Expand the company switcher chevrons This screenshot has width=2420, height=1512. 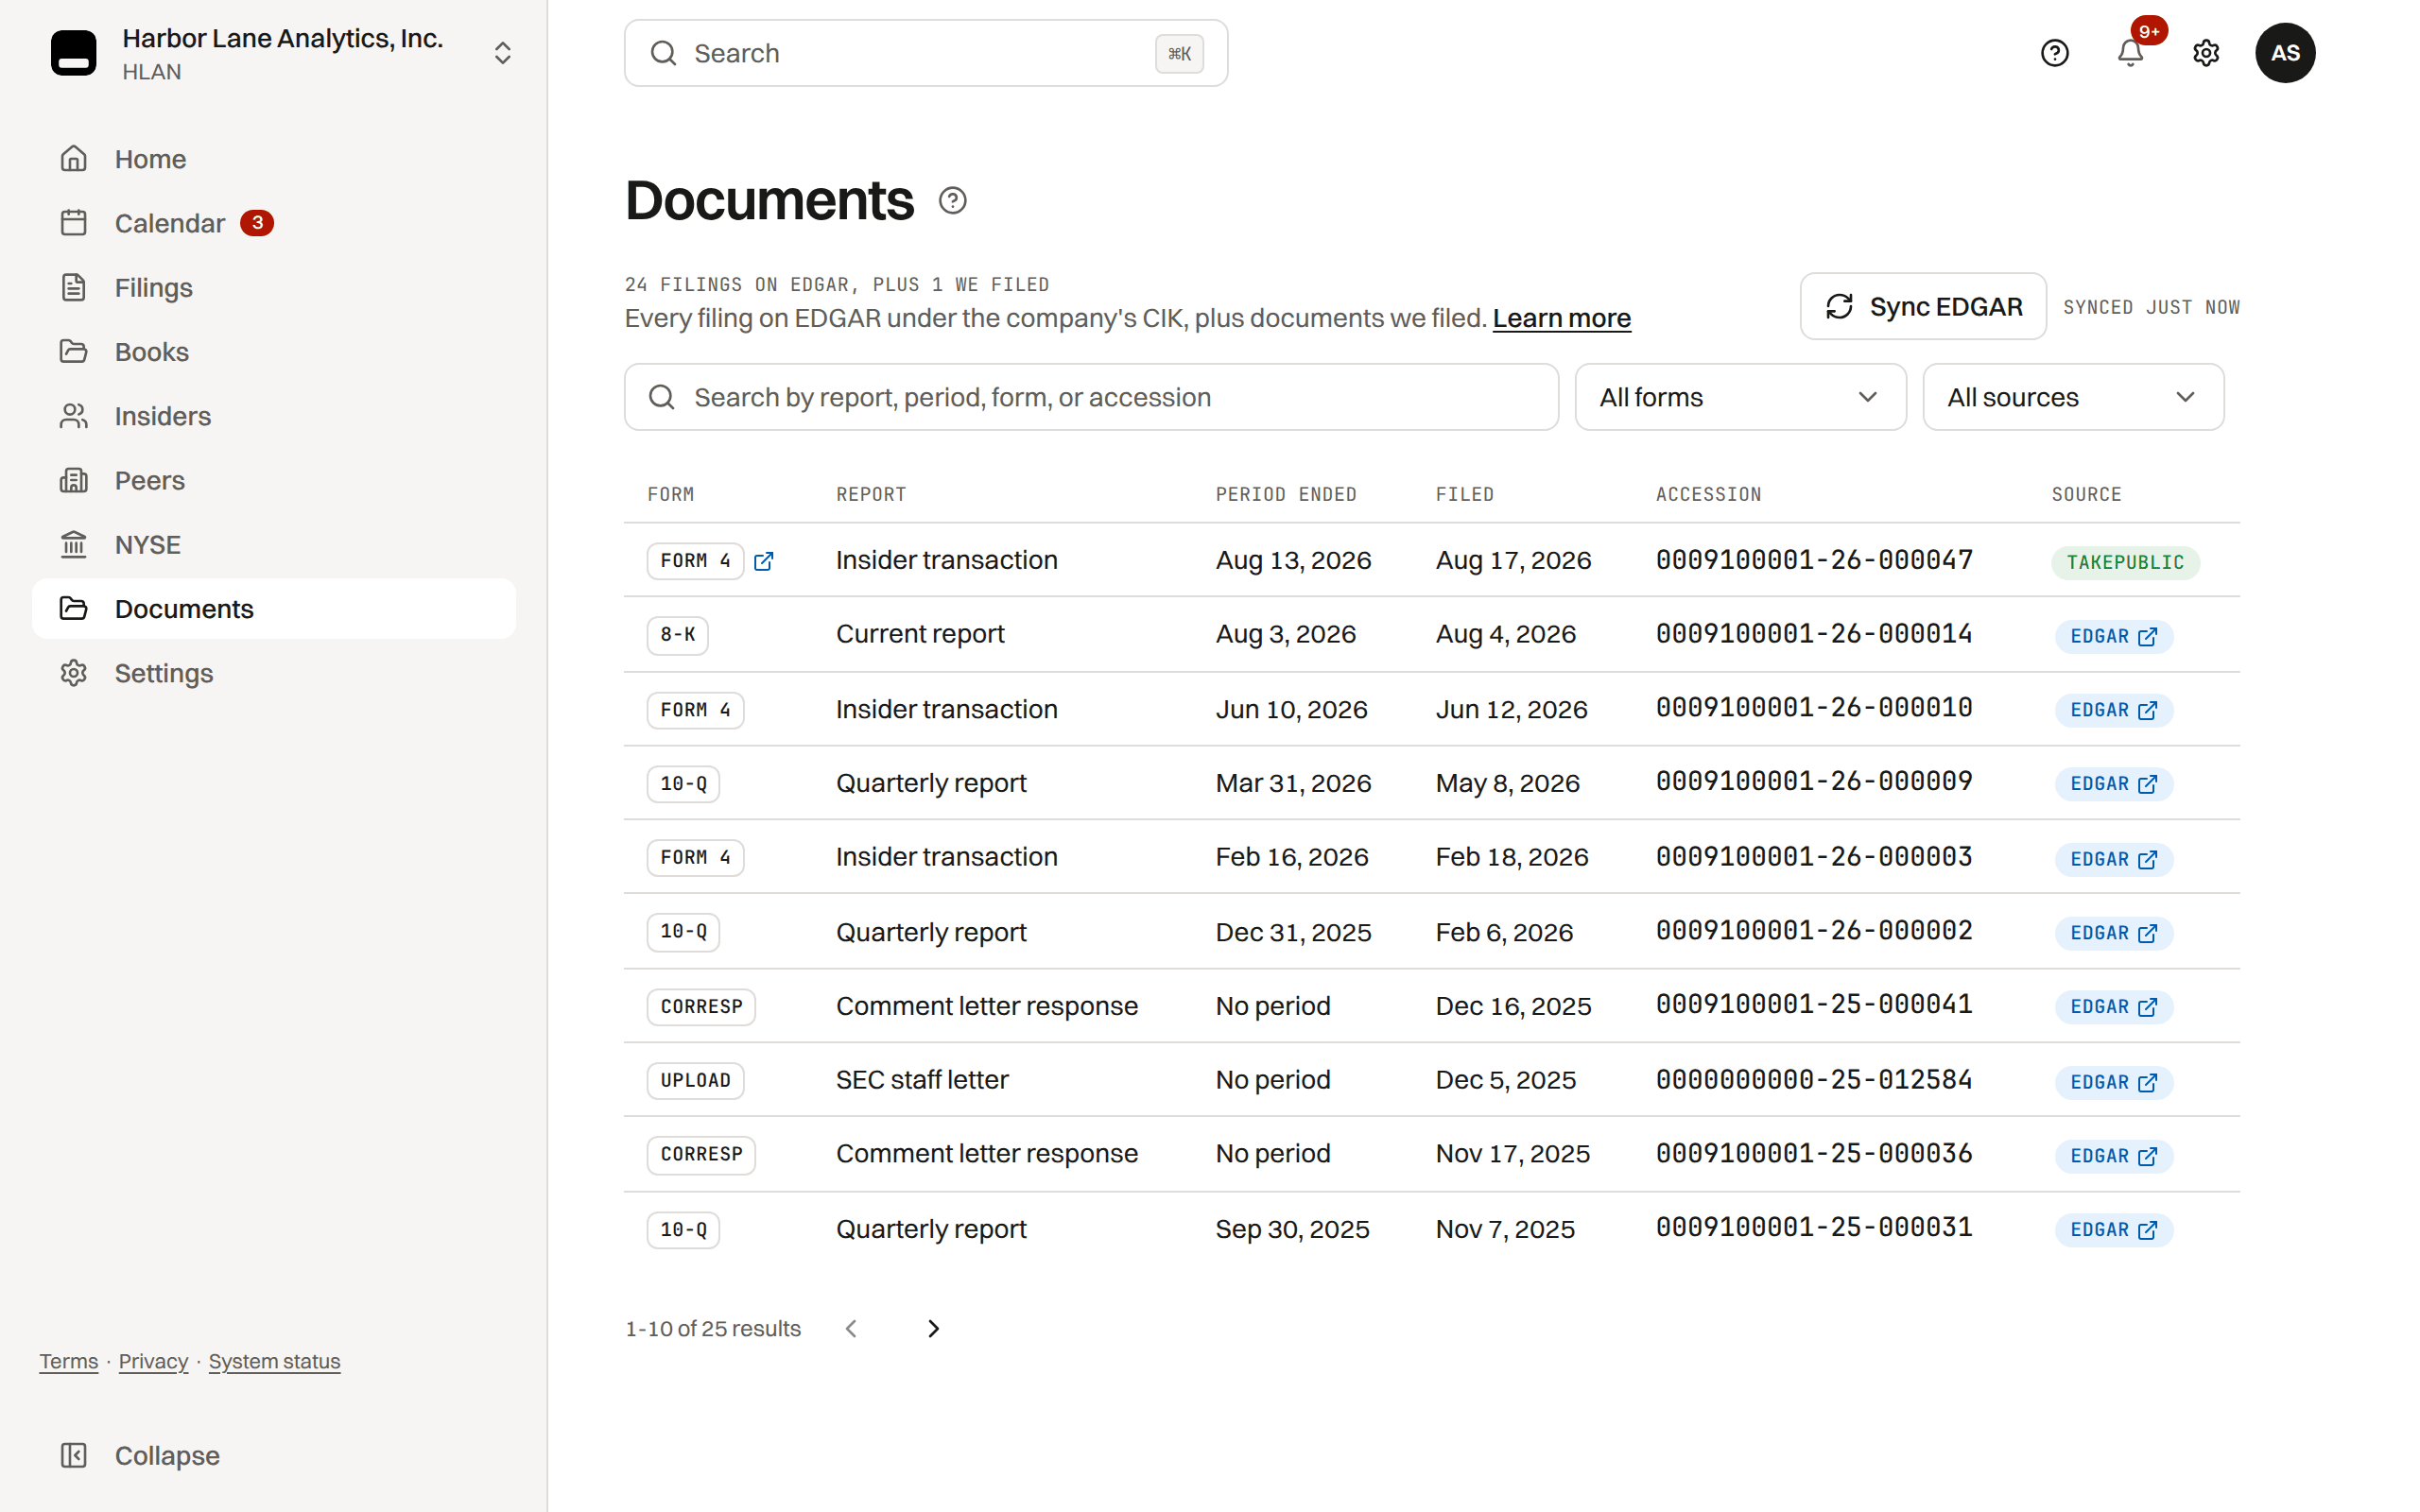tap(503, 53)
